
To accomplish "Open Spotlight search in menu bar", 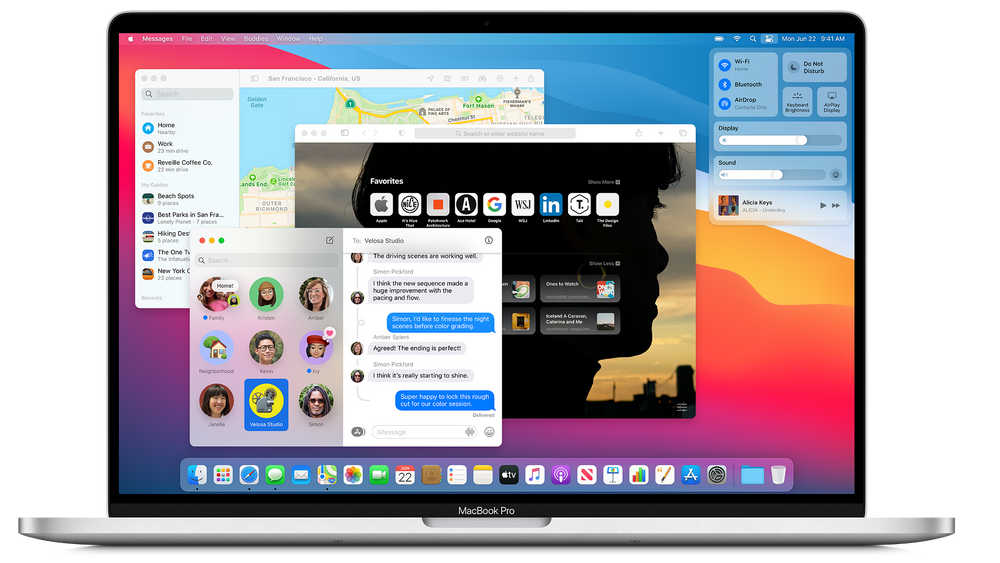I will [x=753, y=39].
